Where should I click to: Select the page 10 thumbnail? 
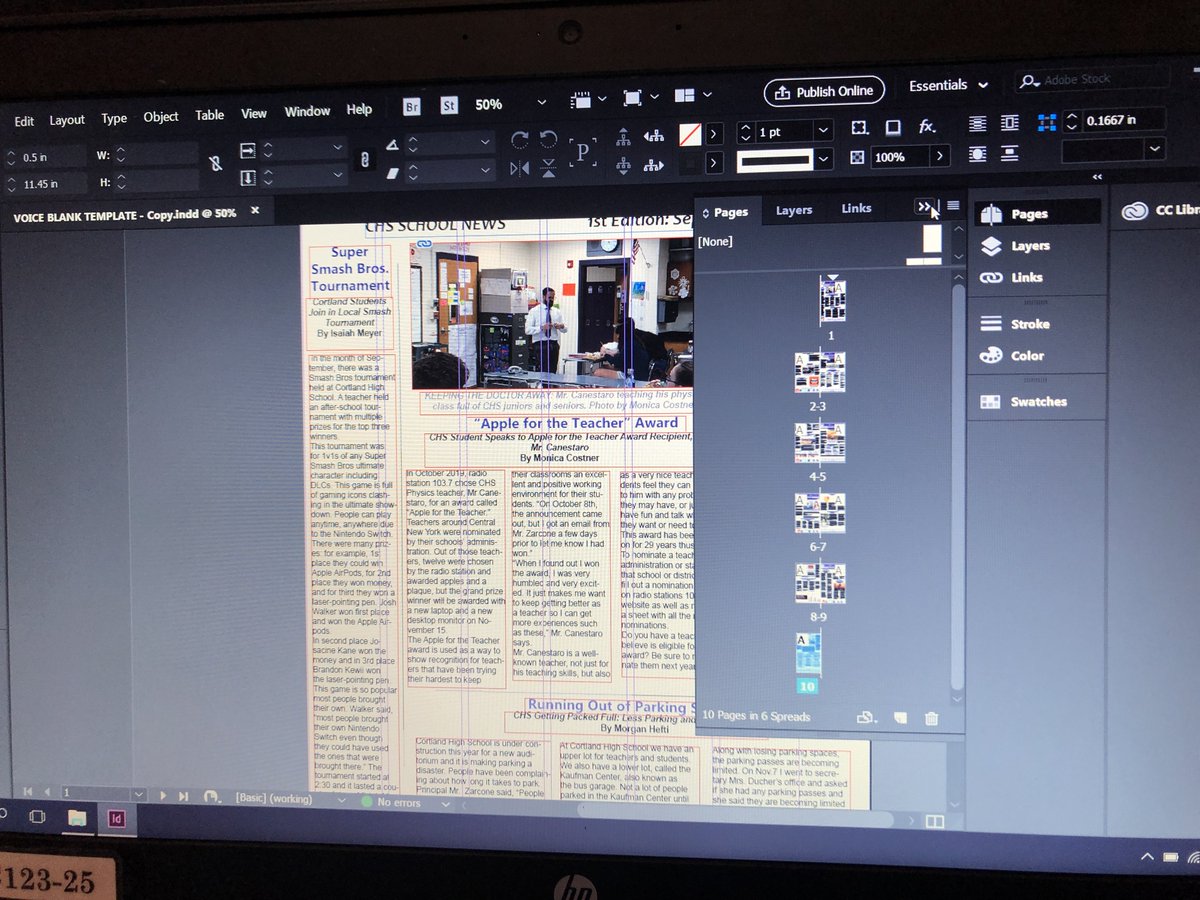pyautogui.click(x=806, y=653)
